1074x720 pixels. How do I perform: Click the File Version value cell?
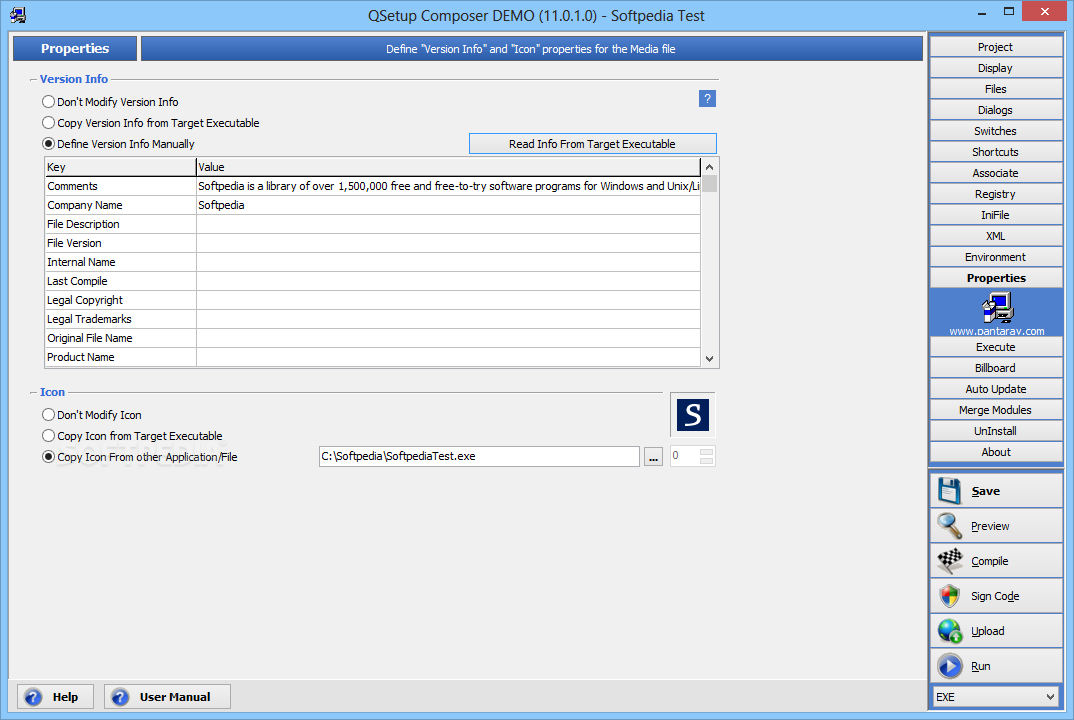(x=448, y=243)
